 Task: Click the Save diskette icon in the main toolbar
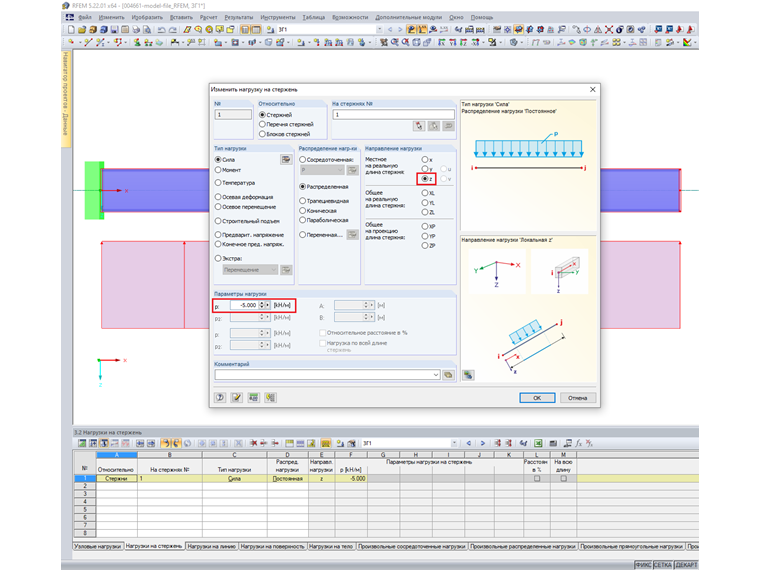[114, 30]
